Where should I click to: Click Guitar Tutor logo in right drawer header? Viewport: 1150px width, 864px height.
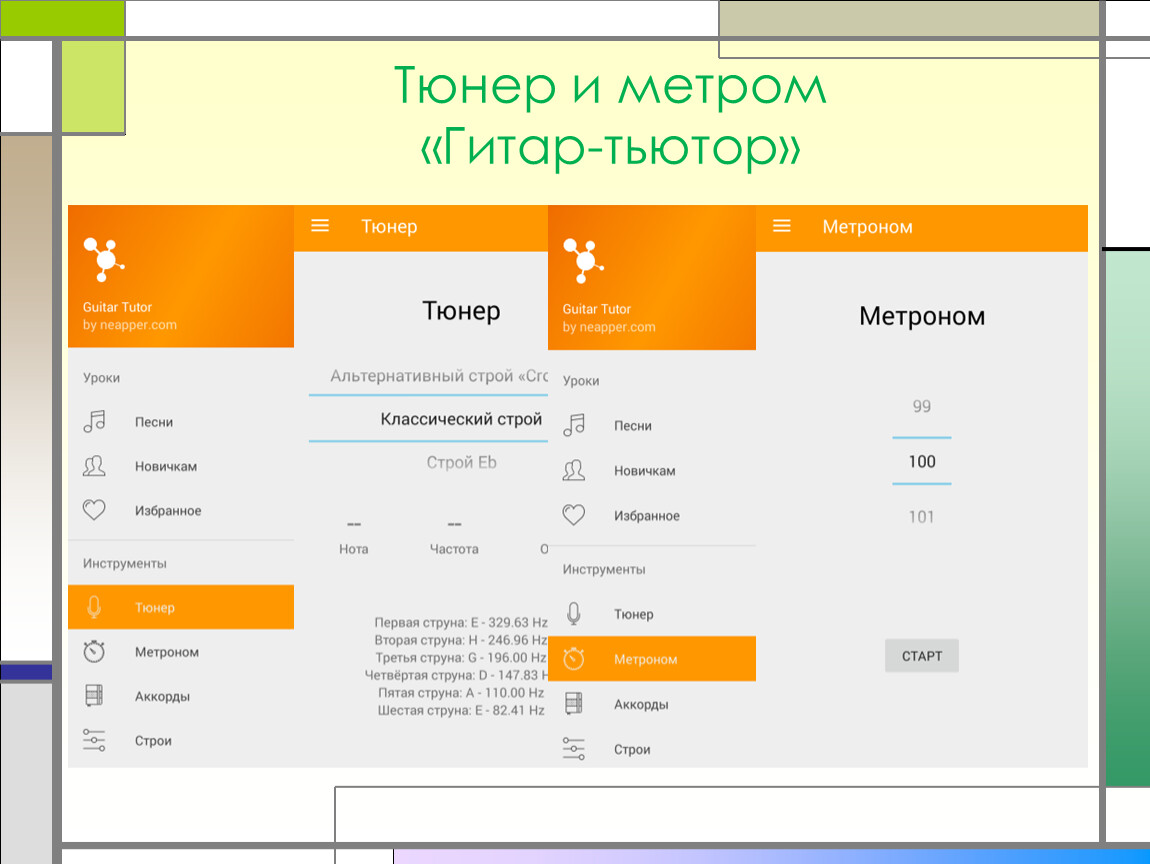583,260
